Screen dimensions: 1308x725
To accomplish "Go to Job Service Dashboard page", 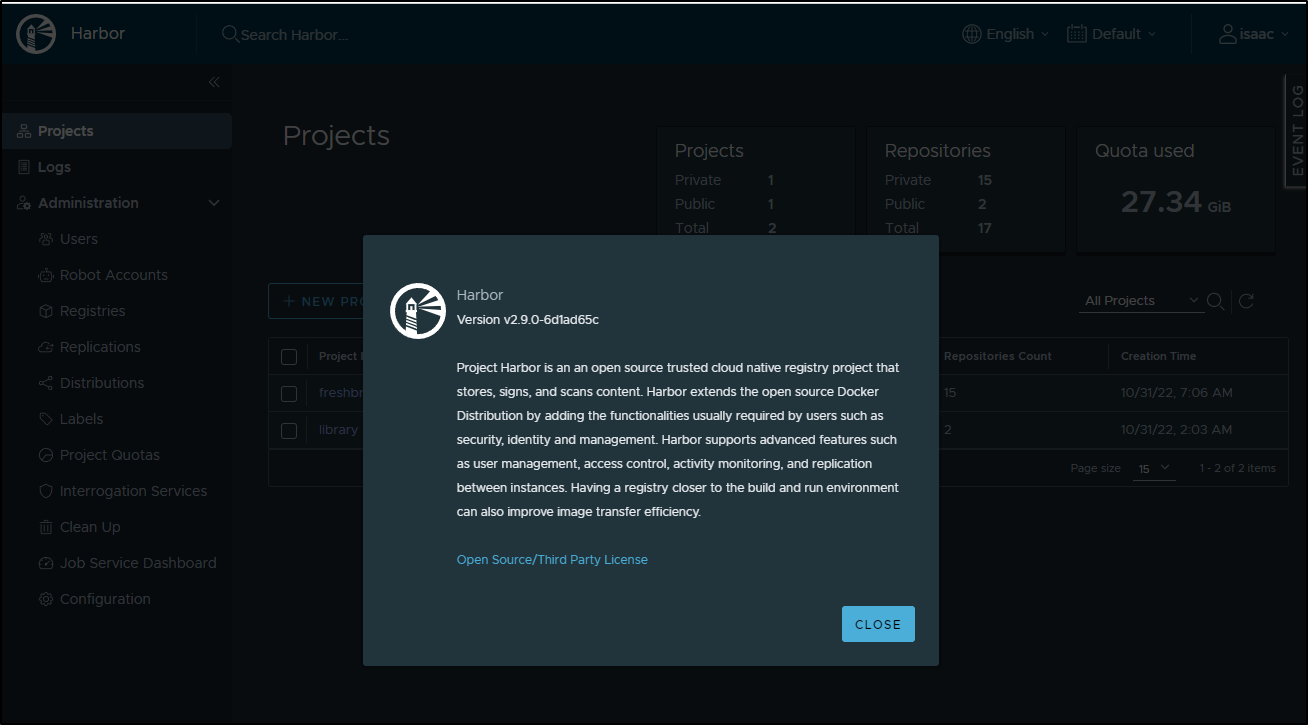I will [x=138, y=563].
